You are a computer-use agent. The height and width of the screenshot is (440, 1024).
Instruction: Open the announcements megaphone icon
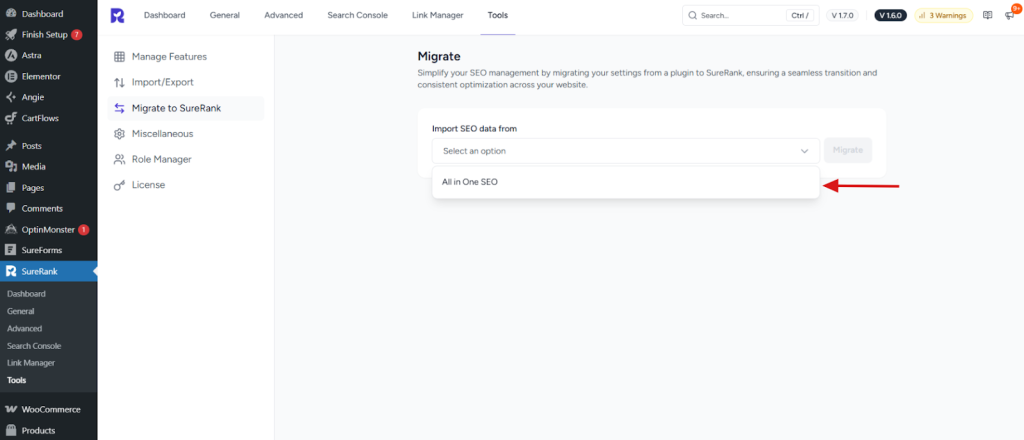1009,16
